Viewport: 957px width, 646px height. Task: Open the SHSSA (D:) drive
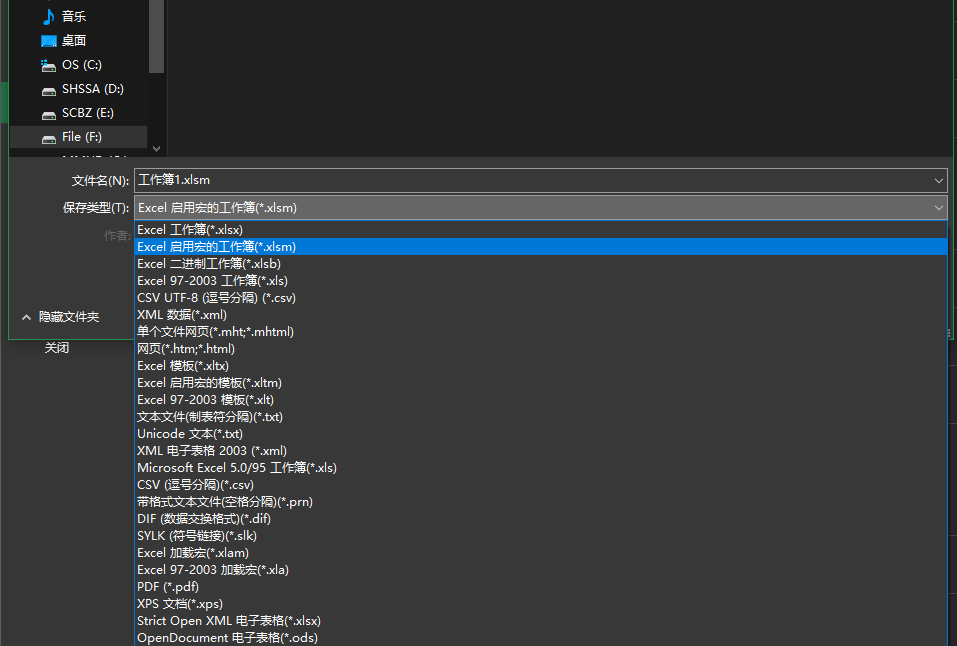tap(93, 89)
